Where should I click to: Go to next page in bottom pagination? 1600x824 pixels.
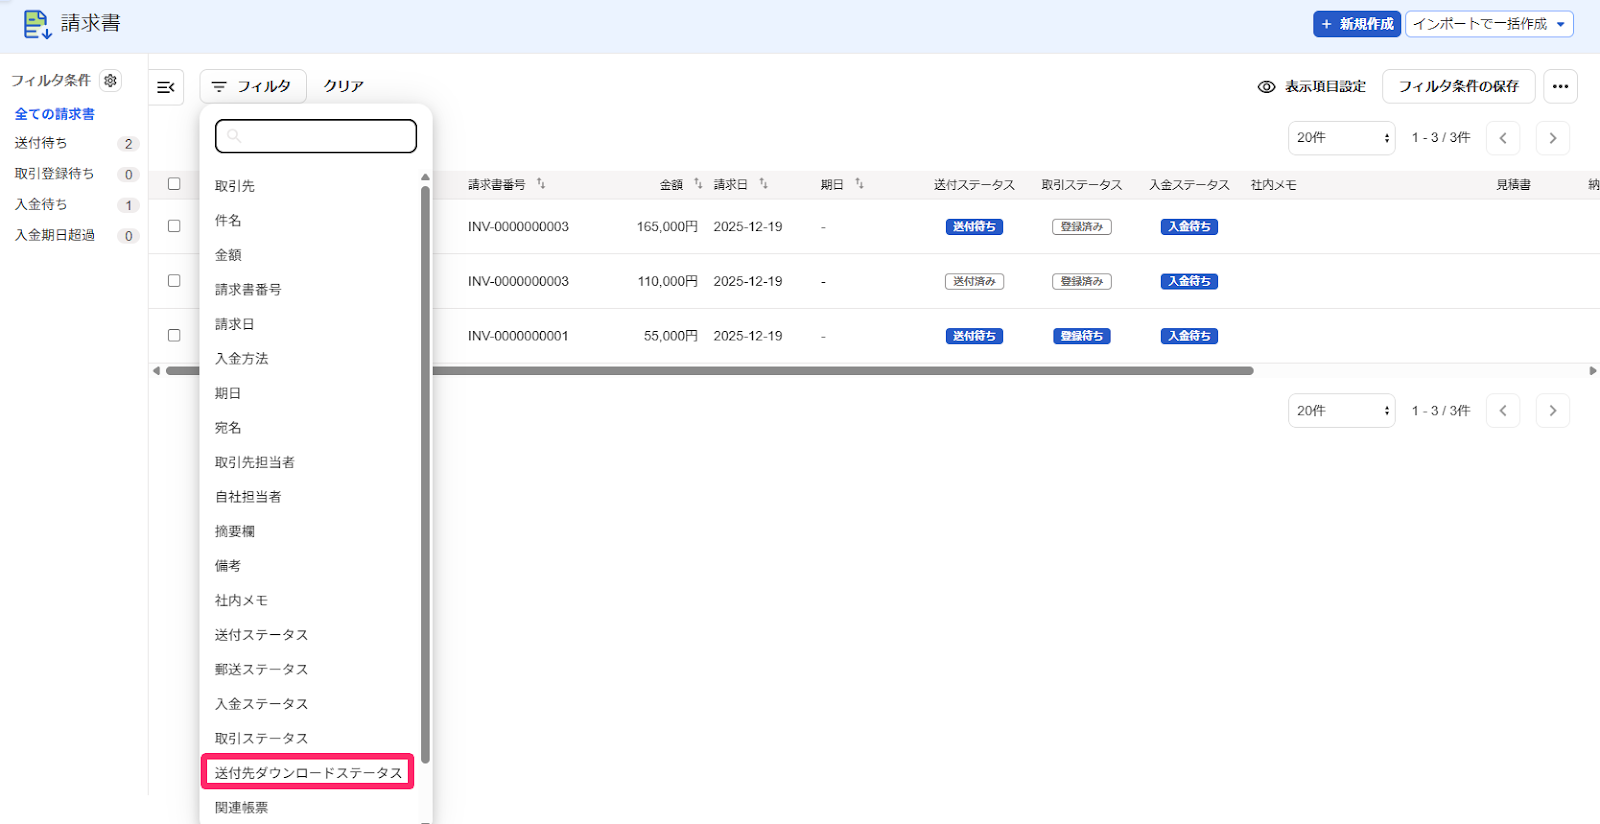coord(1552,411)
